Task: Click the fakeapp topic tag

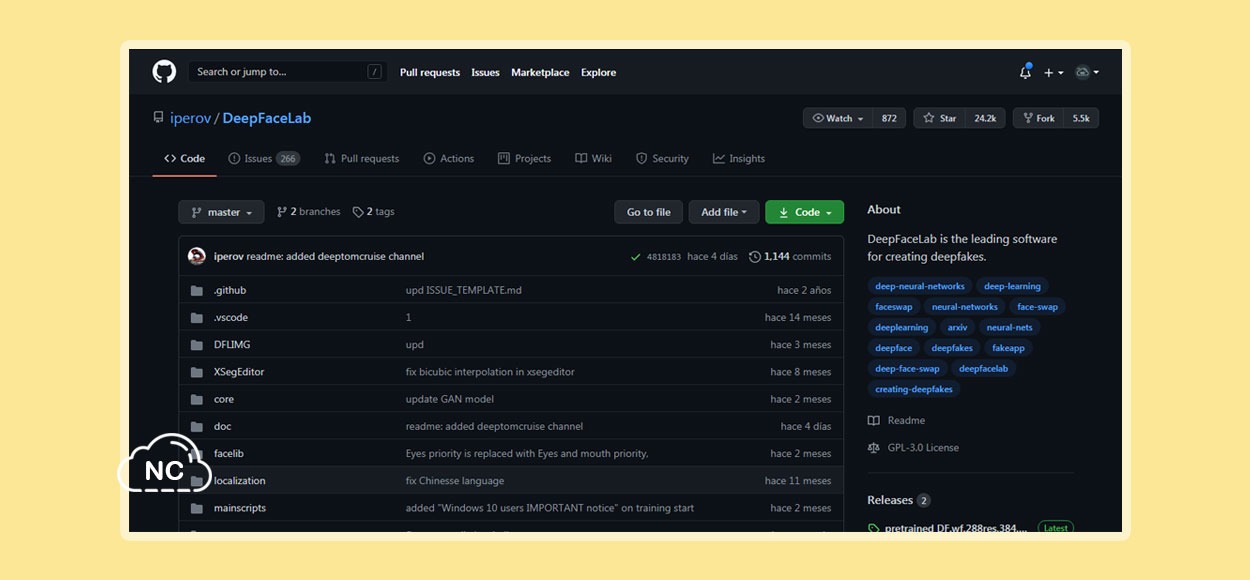Action: (x=1009, y=348)
